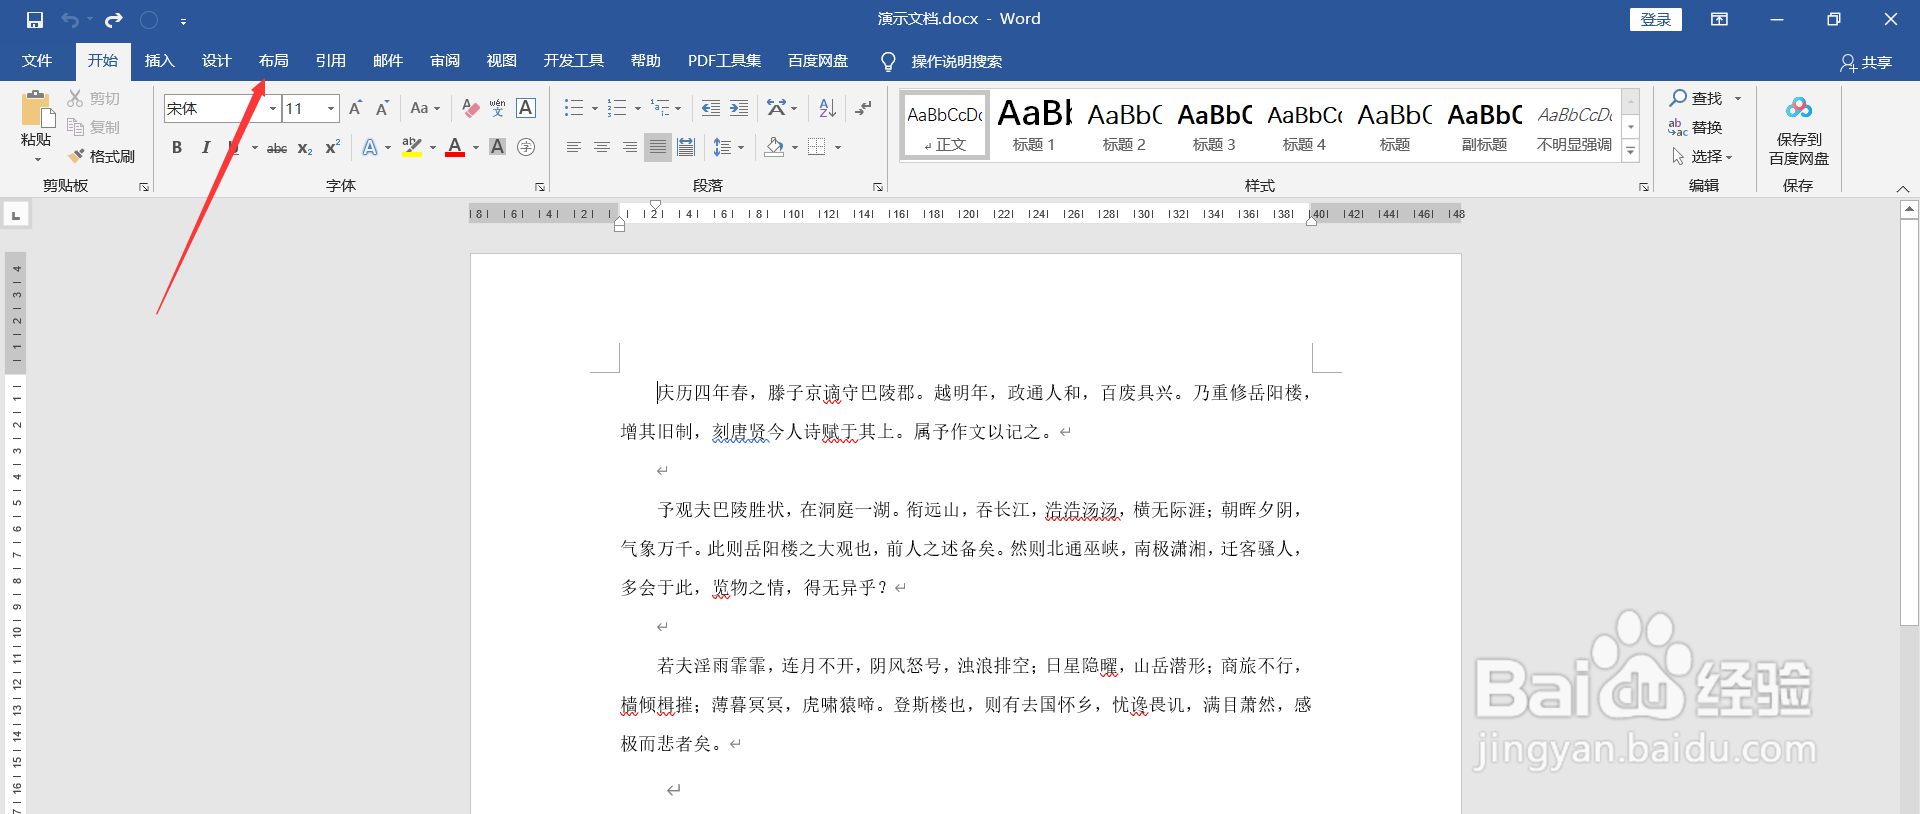Toggle italic formatting
The width and height of the screenshot is (1920, 814).
[205, 148]
